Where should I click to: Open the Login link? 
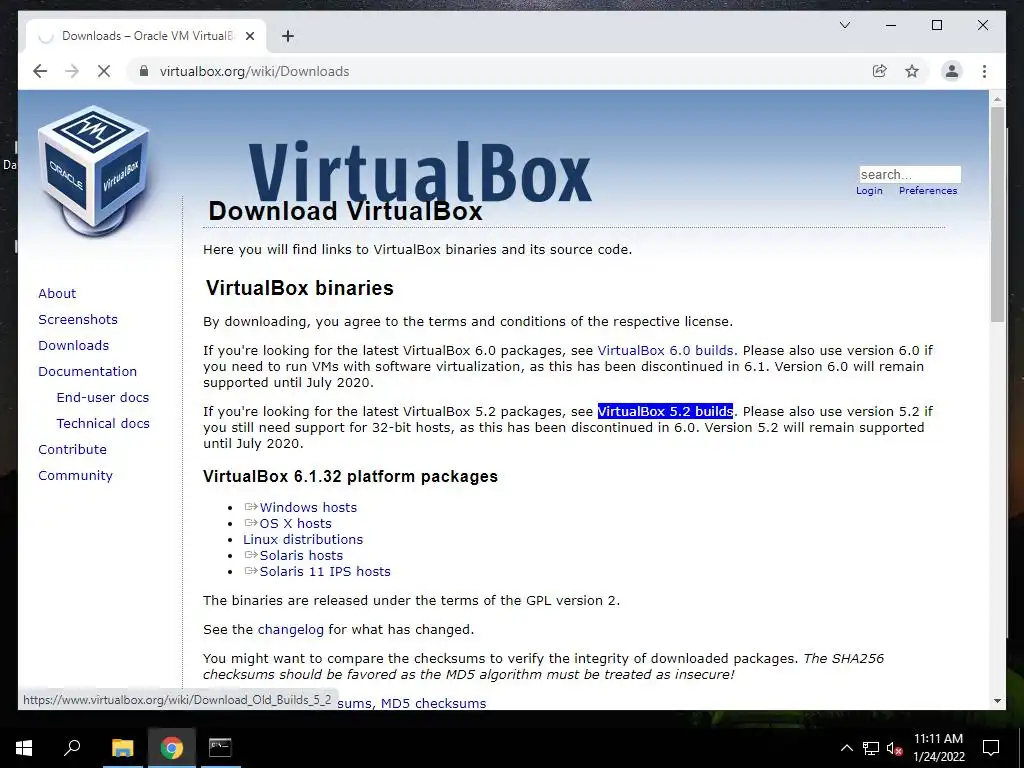(x=869, y=191)
